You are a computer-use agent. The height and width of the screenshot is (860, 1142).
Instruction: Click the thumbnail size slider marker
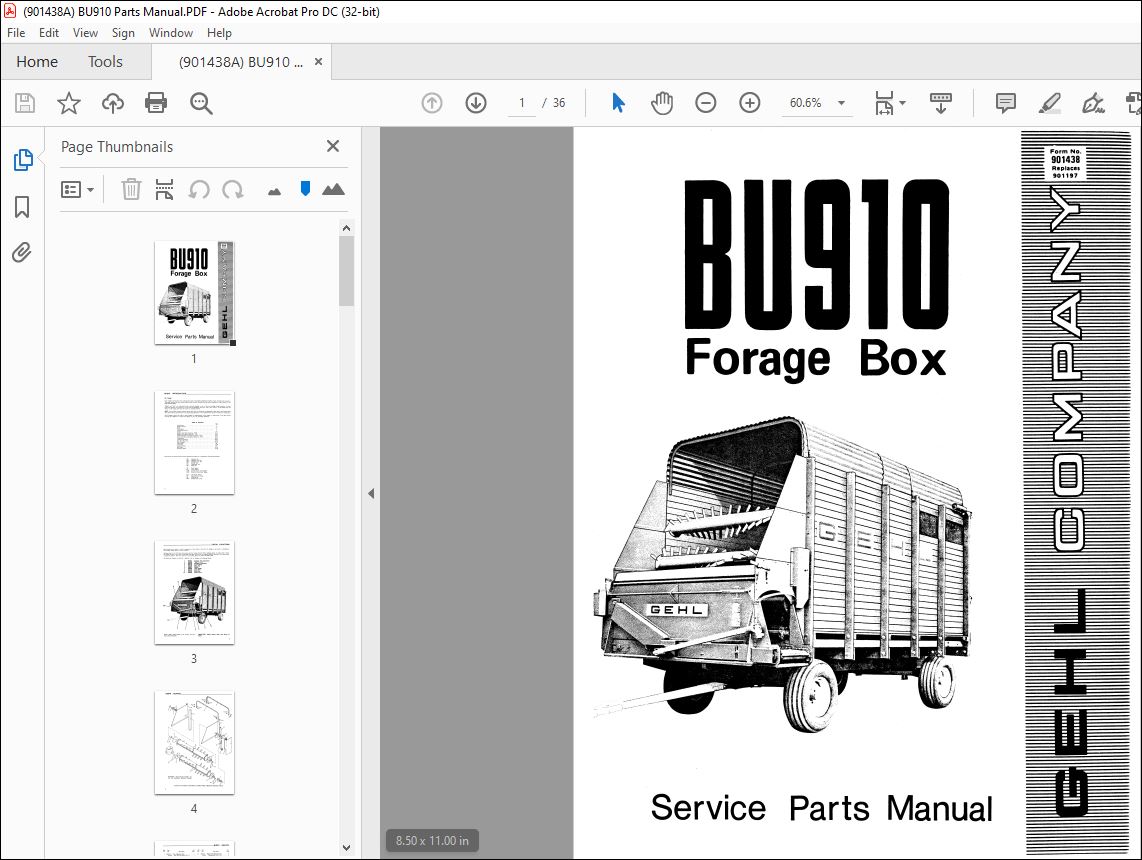tap(305, 189)
